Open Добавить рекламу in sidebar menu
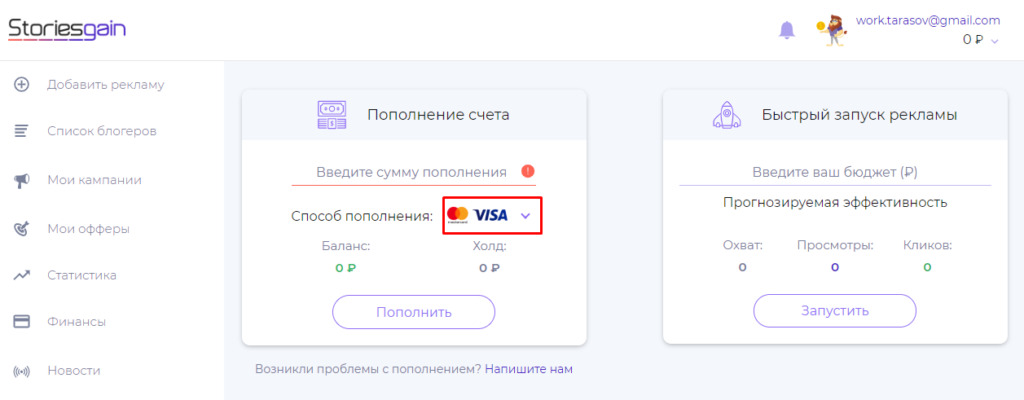Image resolution: width=1024 pixels, height=400 pixels. [x=105, y=85]
